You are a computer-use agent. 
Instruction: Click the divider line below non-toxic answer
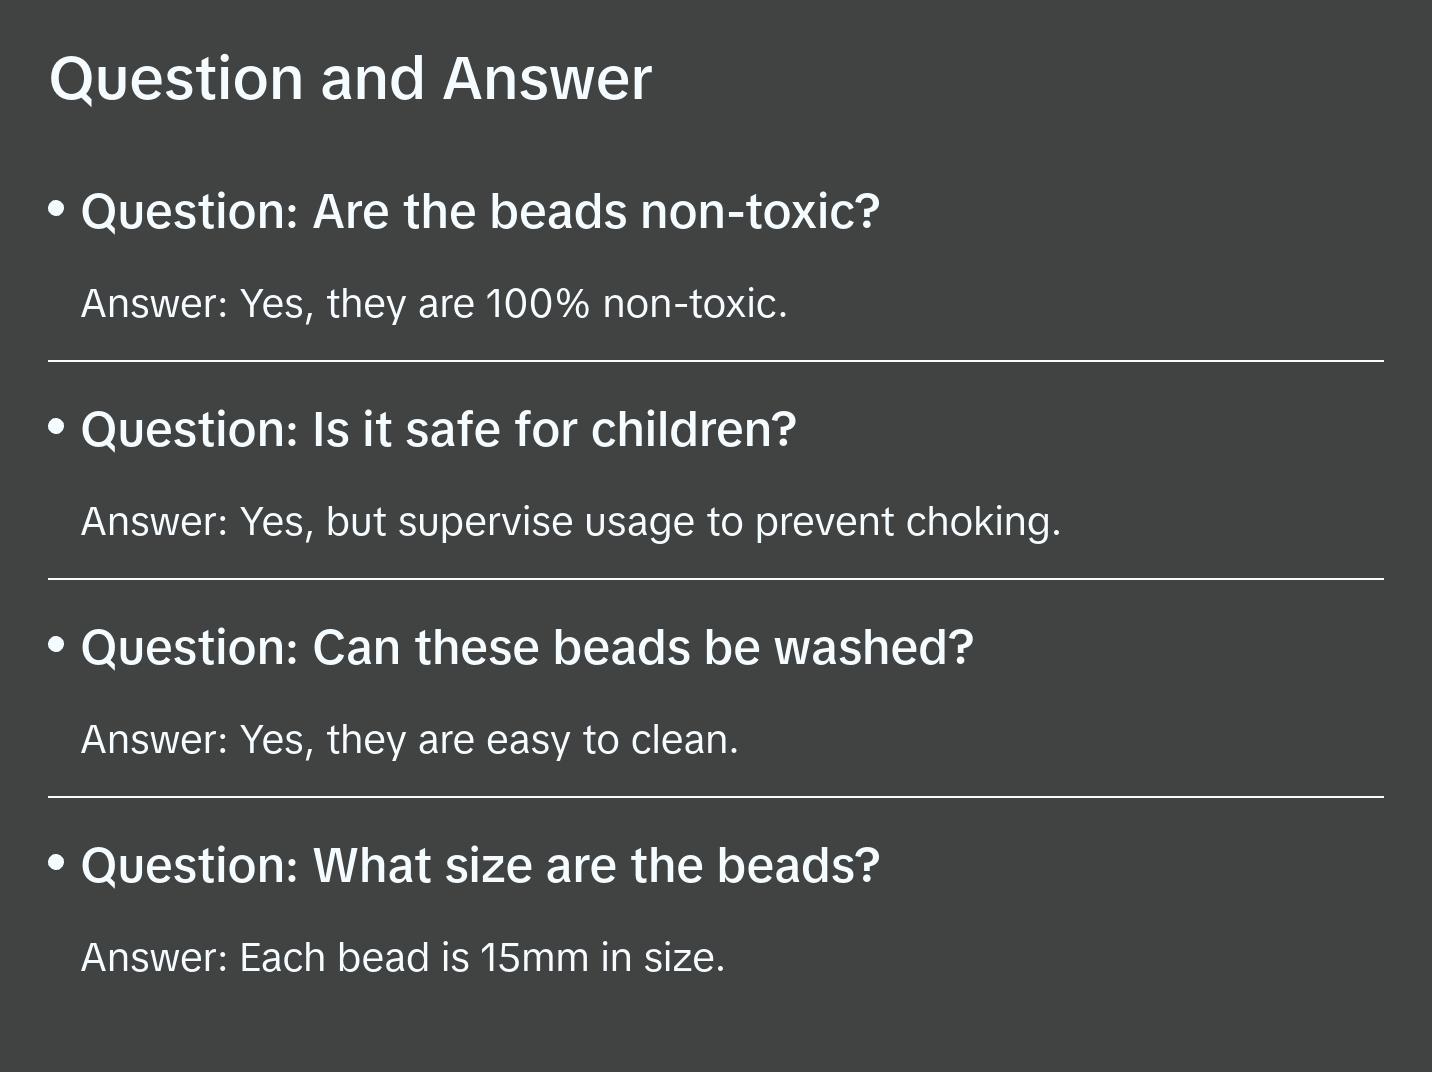pos(716,361)
